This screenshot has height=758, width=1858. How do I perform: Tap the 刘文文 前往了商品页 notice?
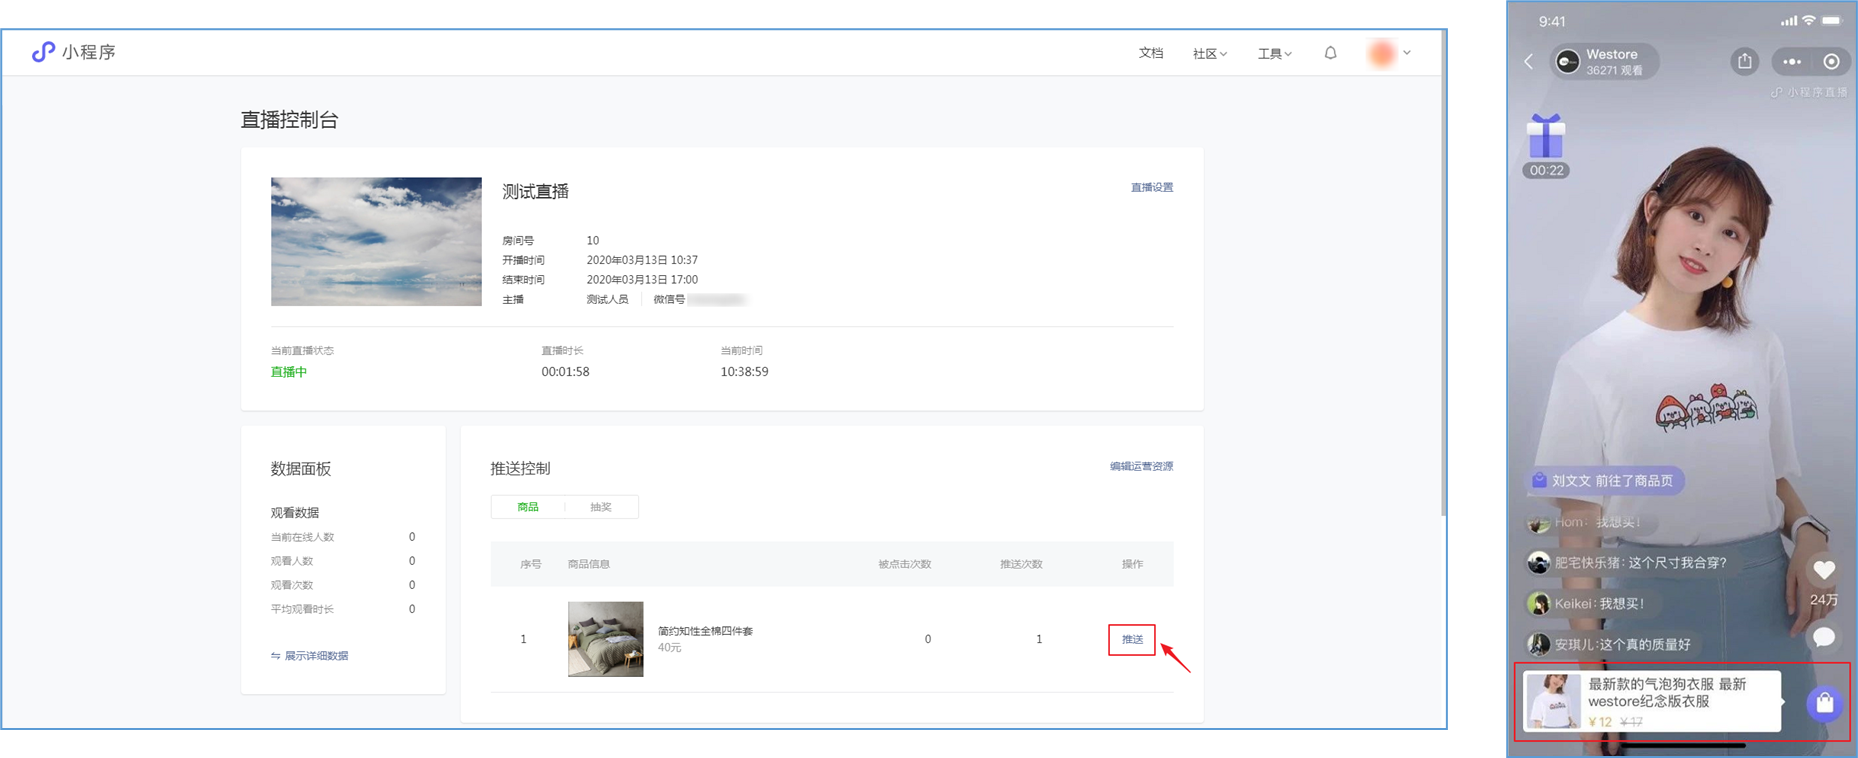pyautogui.click(x=1605, y=481)
